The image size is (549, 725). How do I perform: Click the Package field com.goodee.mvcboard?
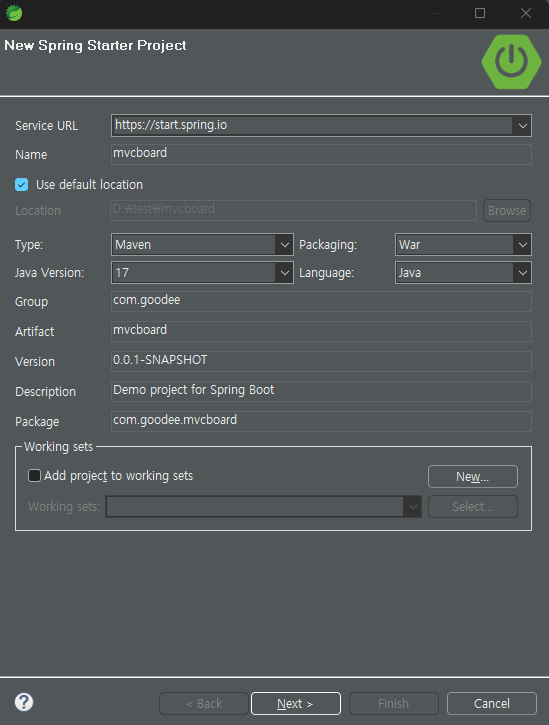coord(321,421)
